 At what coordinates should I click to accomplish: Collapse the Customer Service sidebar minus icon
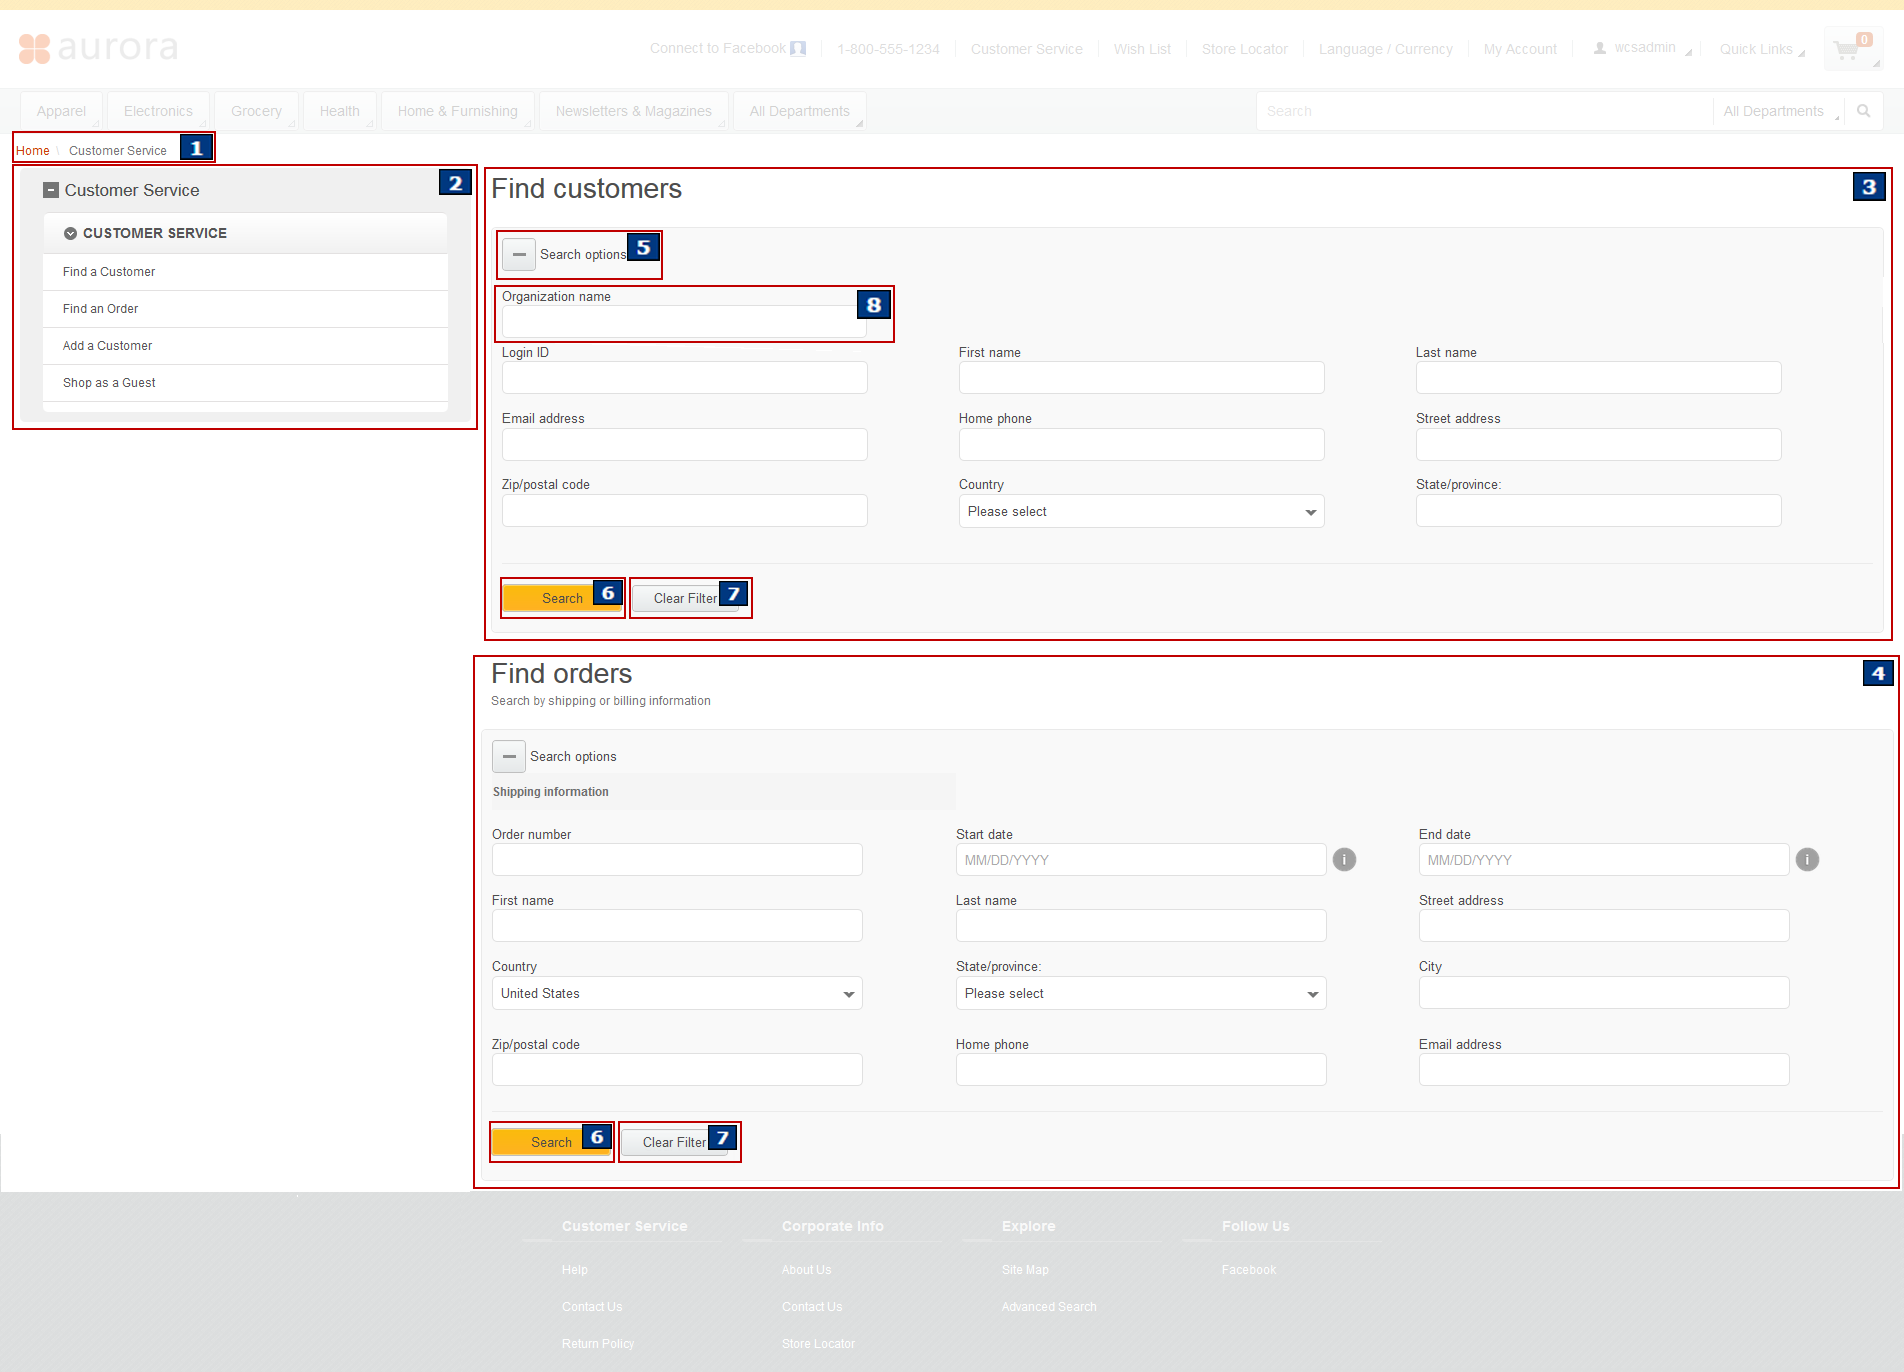point(51,190)
